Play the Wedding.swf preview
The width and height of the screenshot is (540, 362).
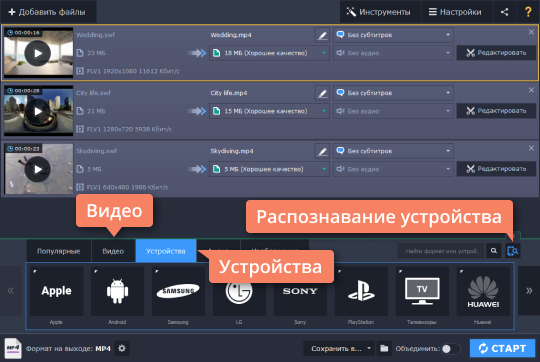coord(38,53)
